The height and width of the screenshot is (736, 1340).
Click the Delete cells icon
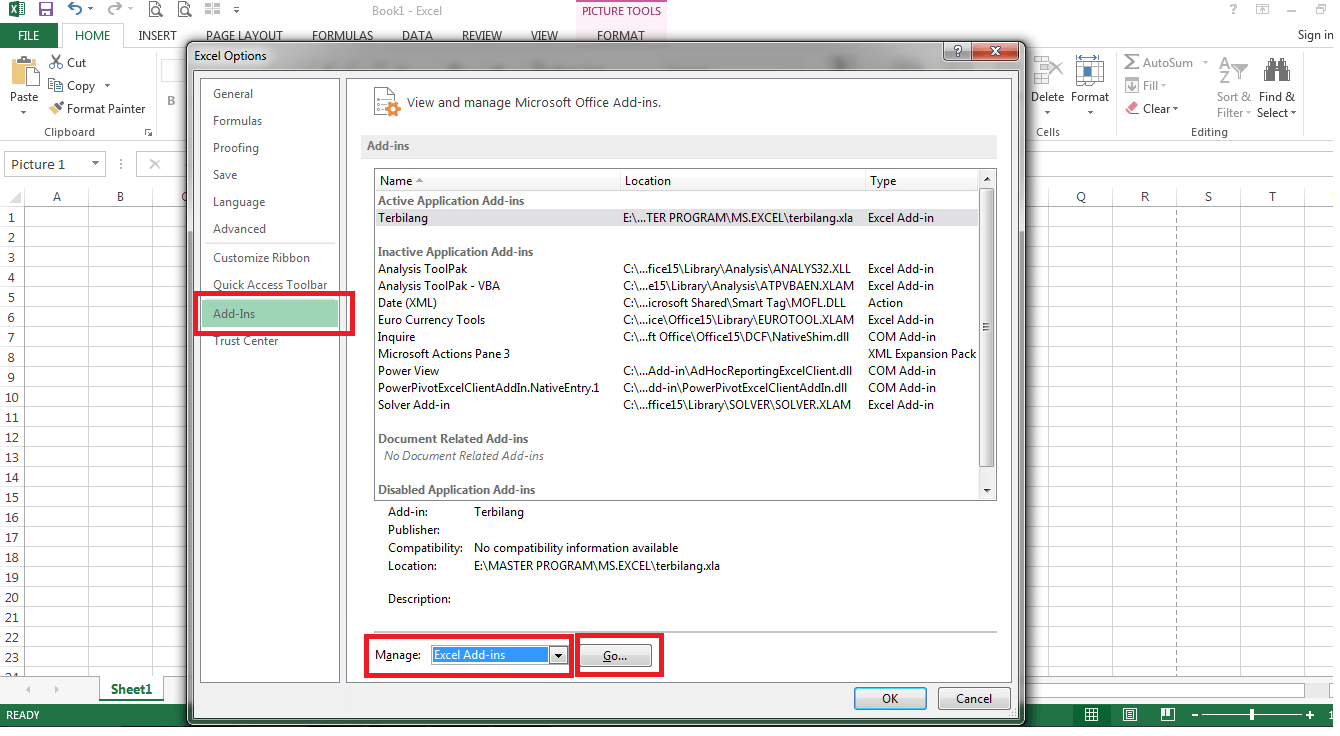click(x=1047, y=72)
